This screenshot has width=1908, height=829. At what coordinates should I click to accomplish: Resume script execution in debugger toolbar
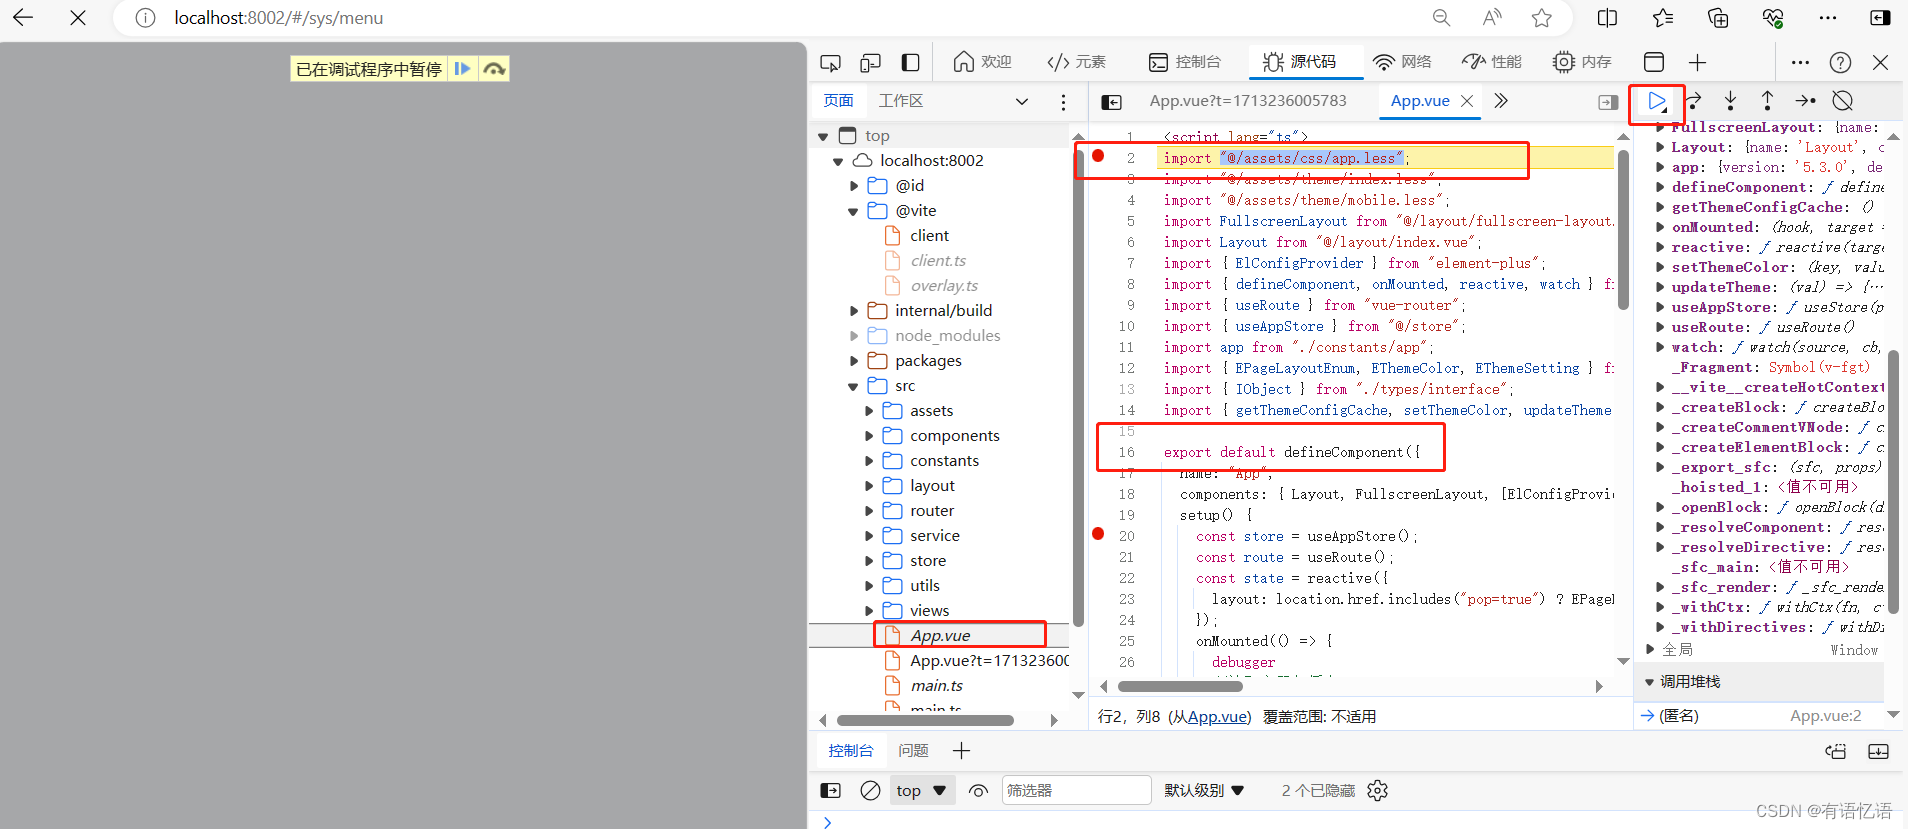pyautogui.click(x=1657, y=101)
